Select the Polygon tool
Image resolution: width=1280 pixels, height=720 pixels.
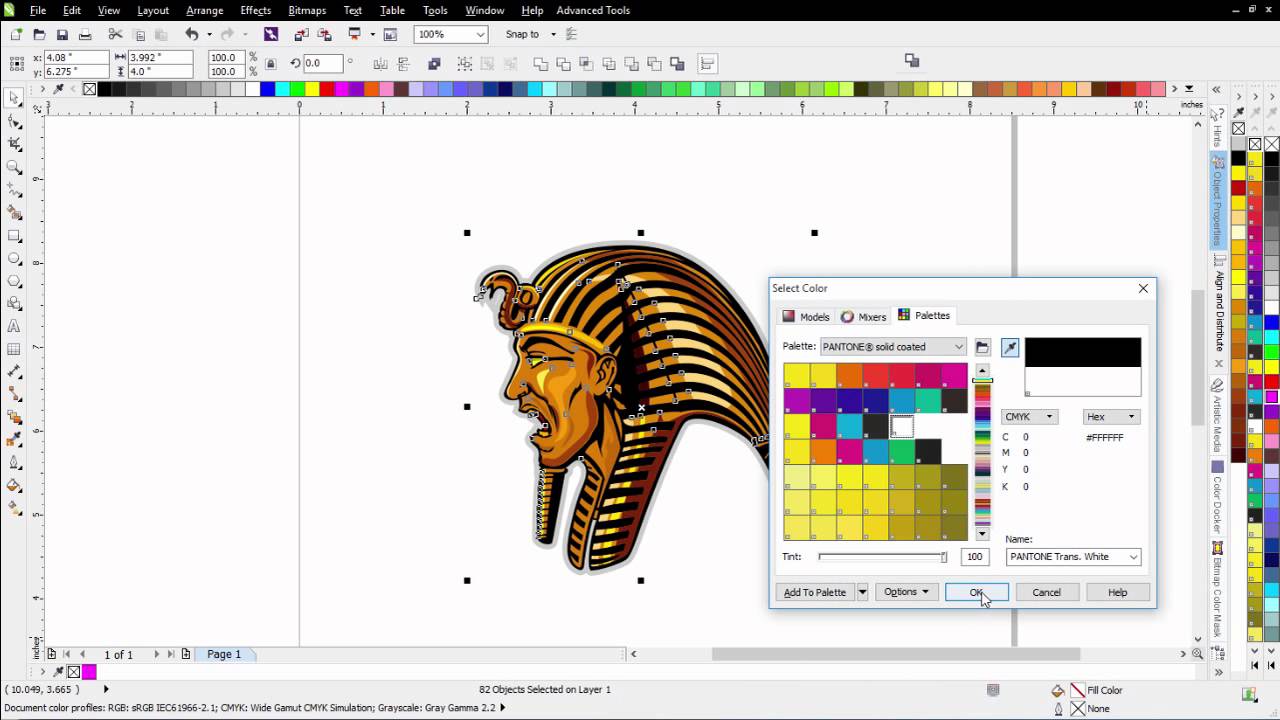[14, 281]
